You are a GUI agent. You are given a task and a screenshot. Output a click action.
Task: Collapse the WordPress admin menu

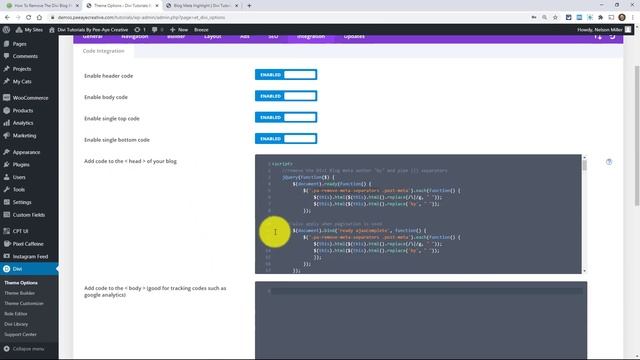click(24, 349)
